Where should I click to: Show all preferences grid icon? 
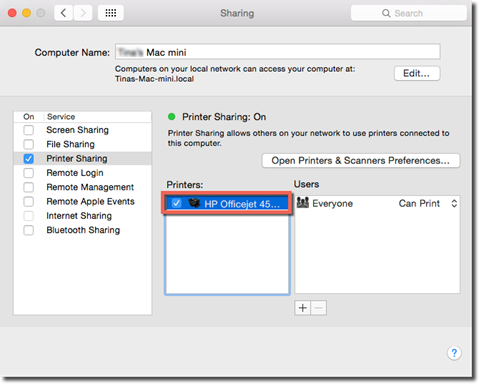(111, 13)
